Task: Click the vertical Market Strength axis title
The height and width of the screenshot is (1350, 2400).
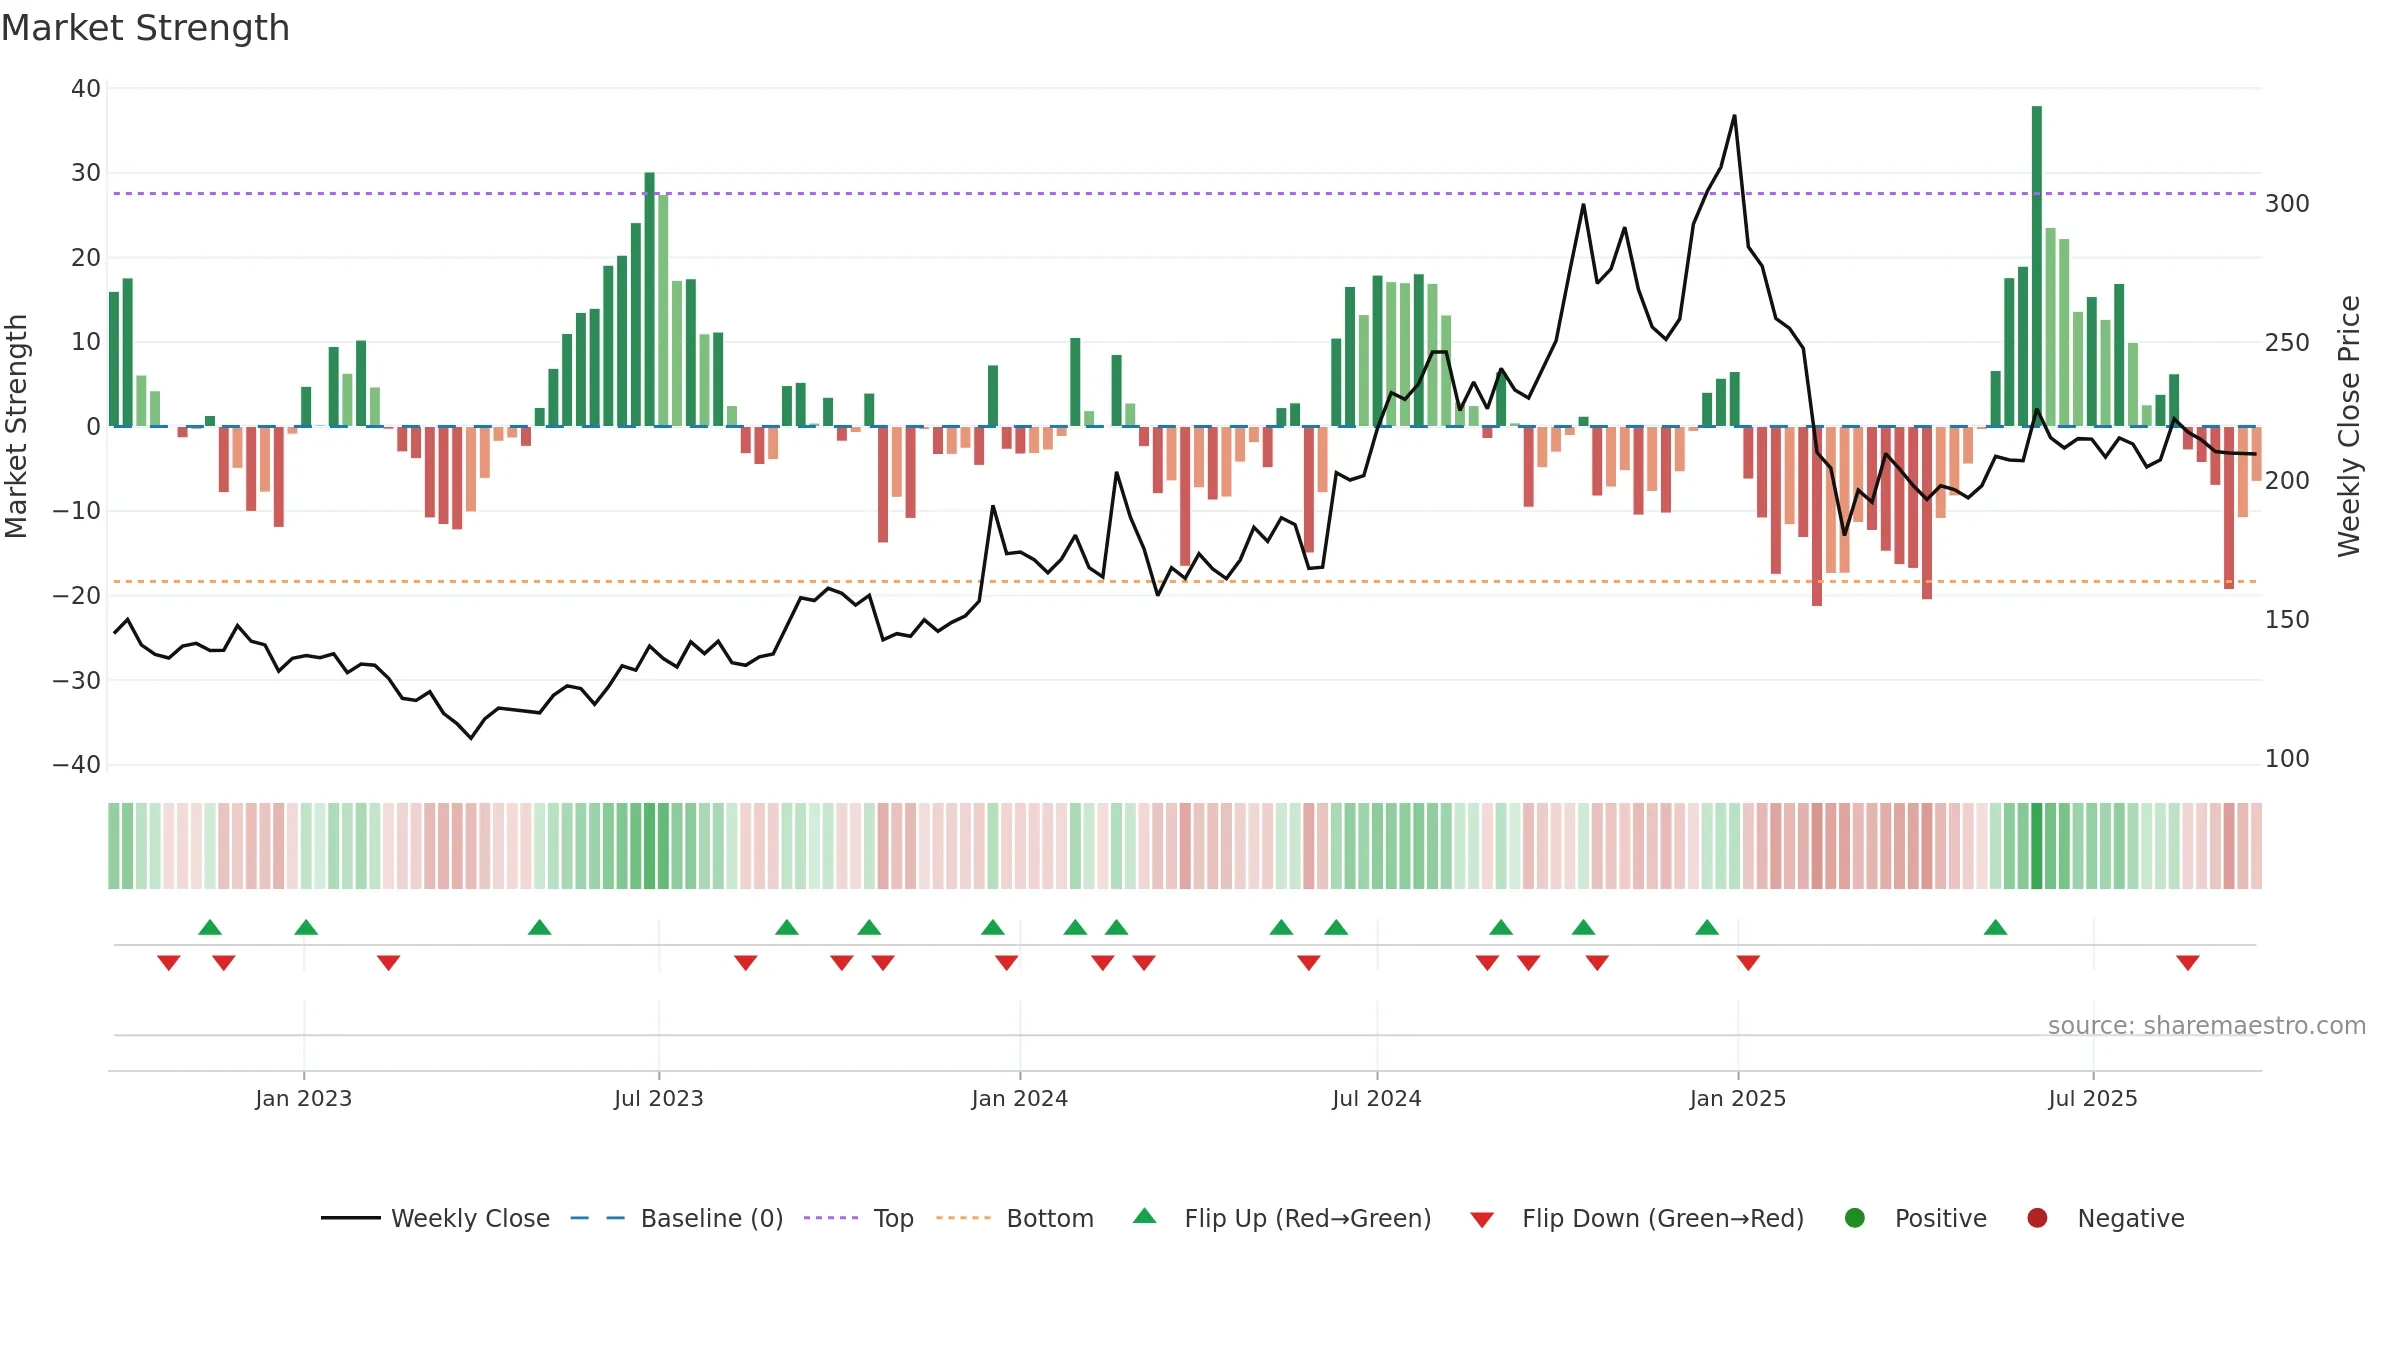Action: click(17, 426)
